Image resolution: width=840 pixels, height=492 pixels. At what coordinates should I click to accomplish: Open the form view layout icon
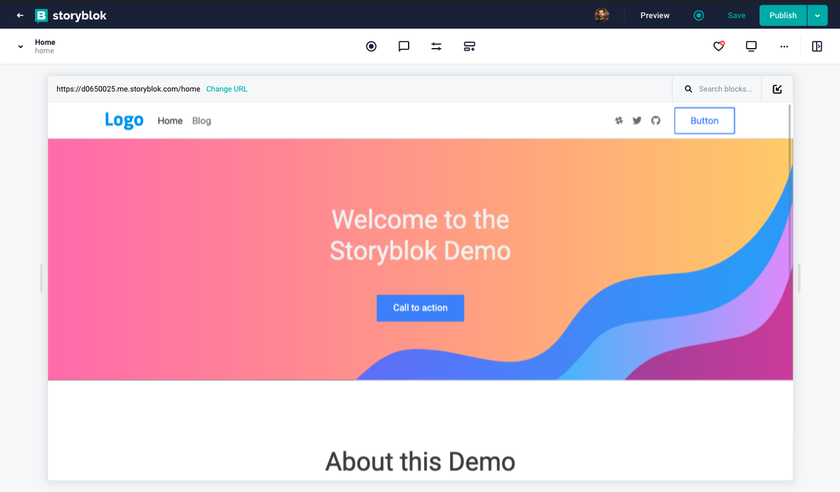click(469, 47)
